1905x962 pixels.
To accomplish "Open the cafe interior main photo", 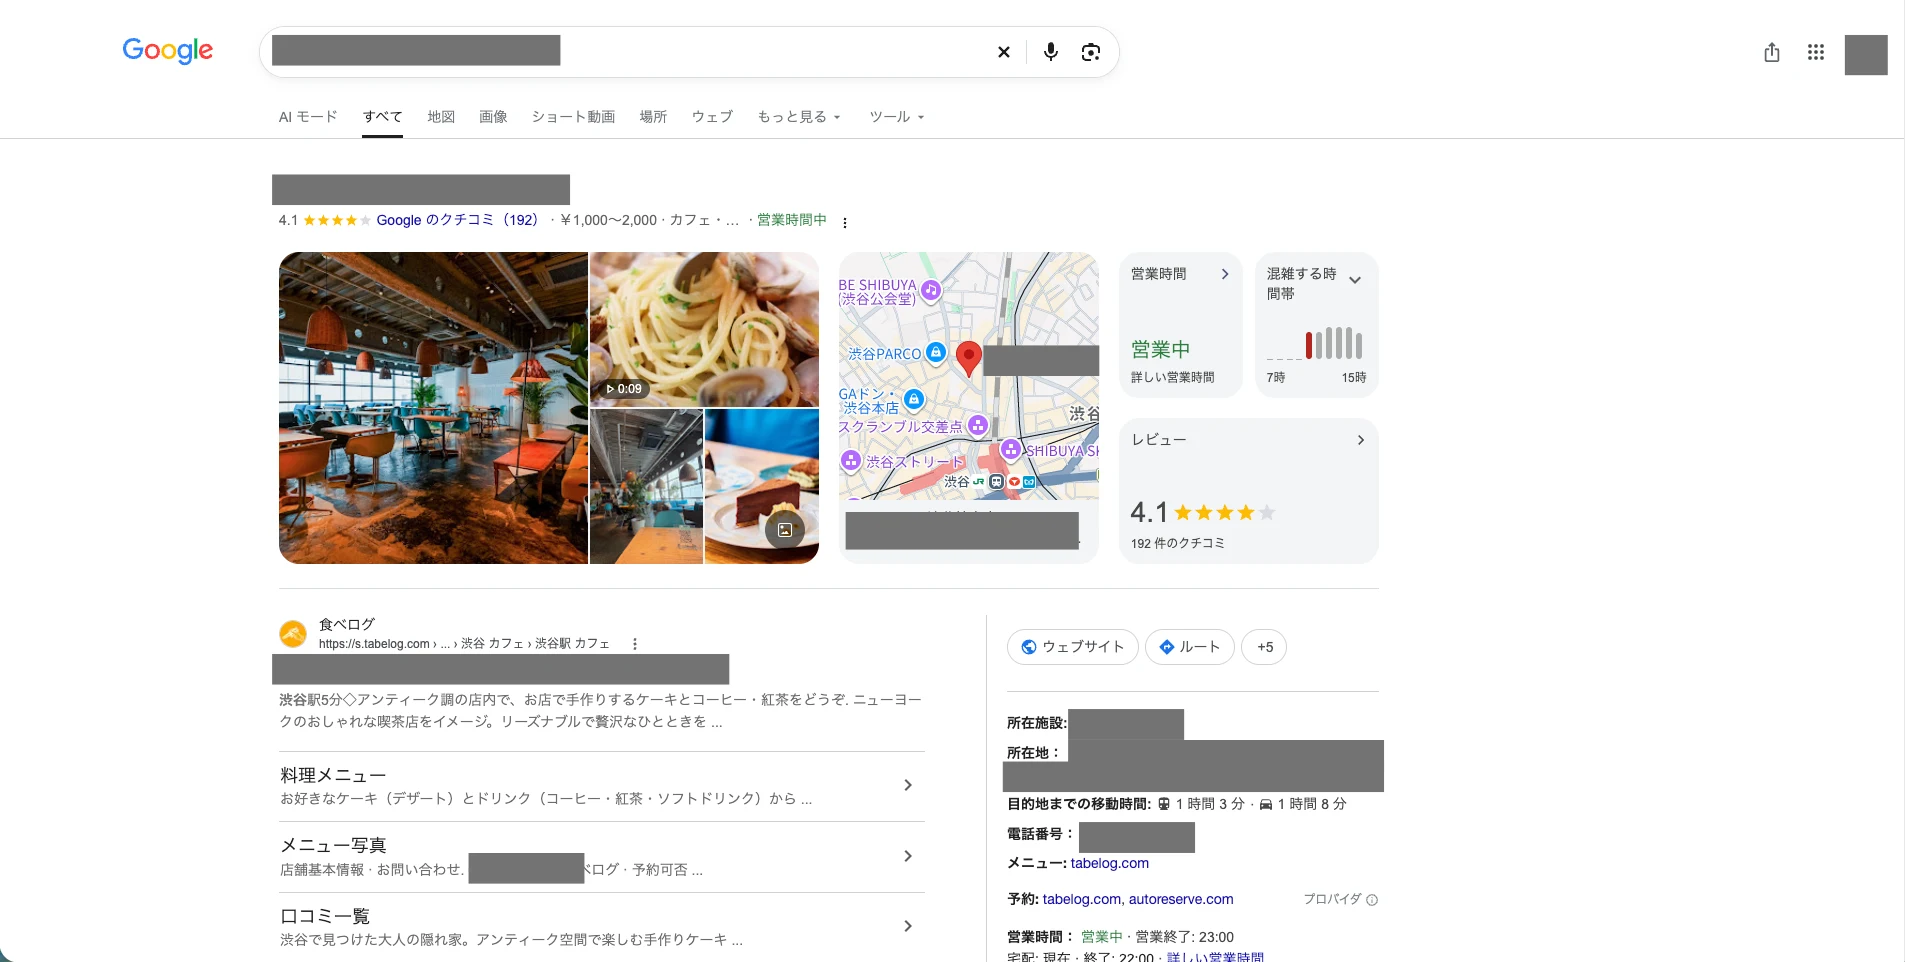I will (x=433, y=408).
